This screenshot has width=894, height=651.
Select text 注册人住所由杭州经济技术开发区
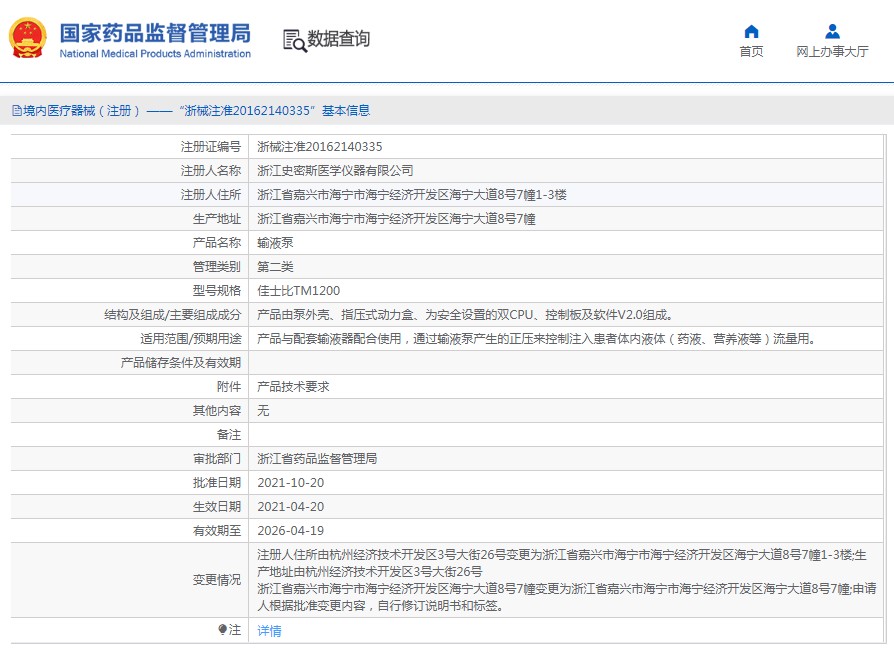347,555
